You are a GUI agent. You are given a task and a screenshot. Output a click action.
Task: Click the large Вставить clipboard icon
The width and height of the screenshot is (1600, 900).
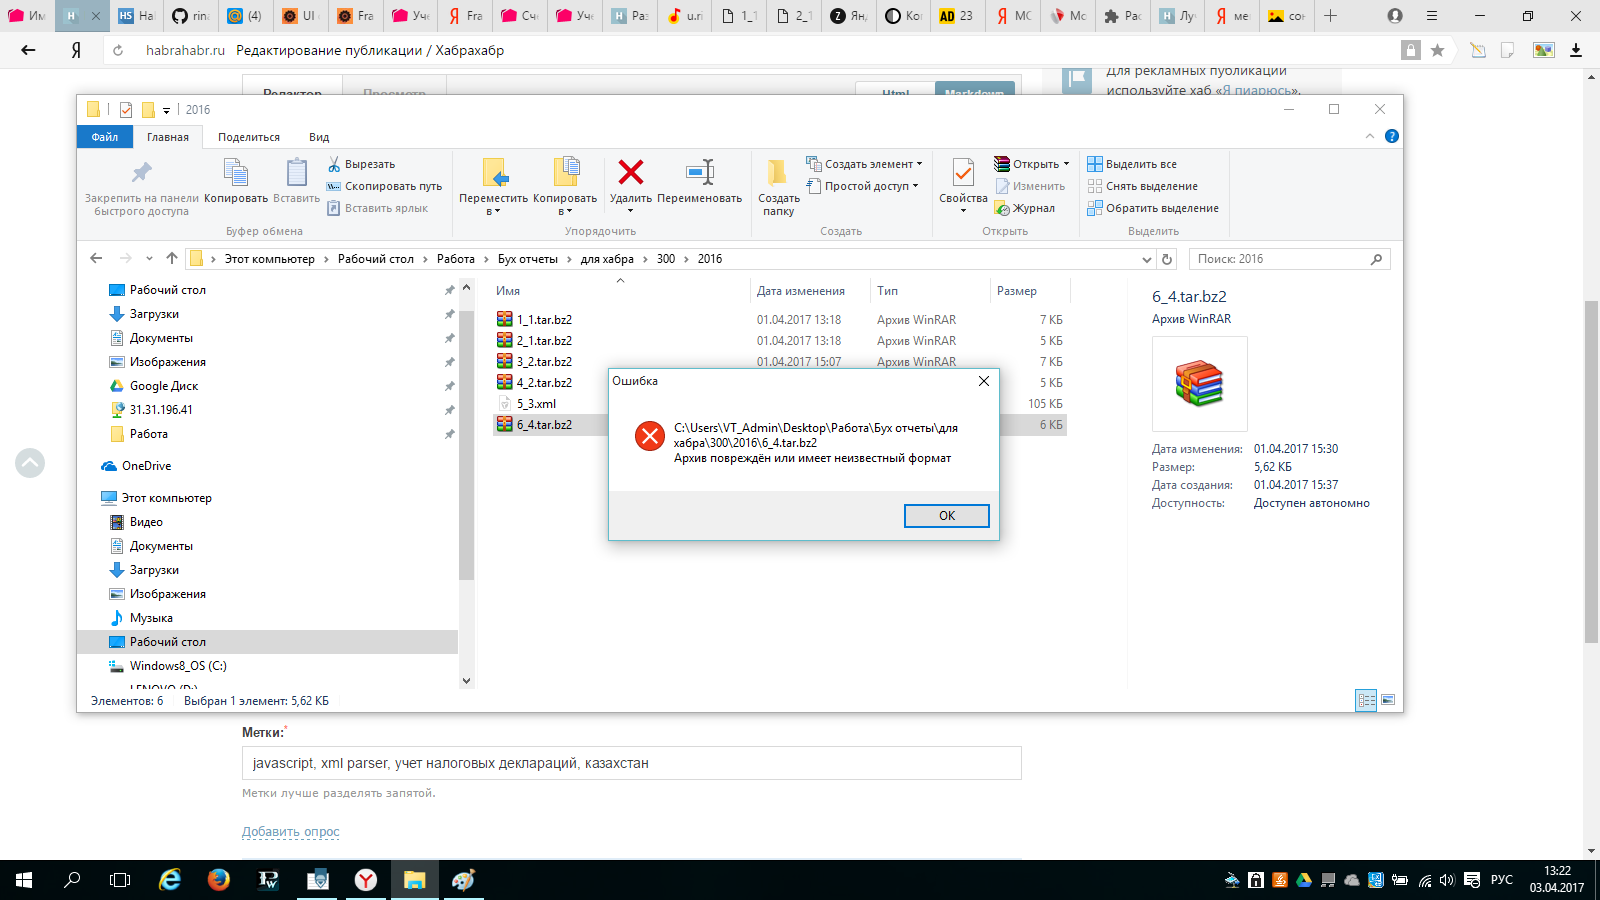click(296, 172)
